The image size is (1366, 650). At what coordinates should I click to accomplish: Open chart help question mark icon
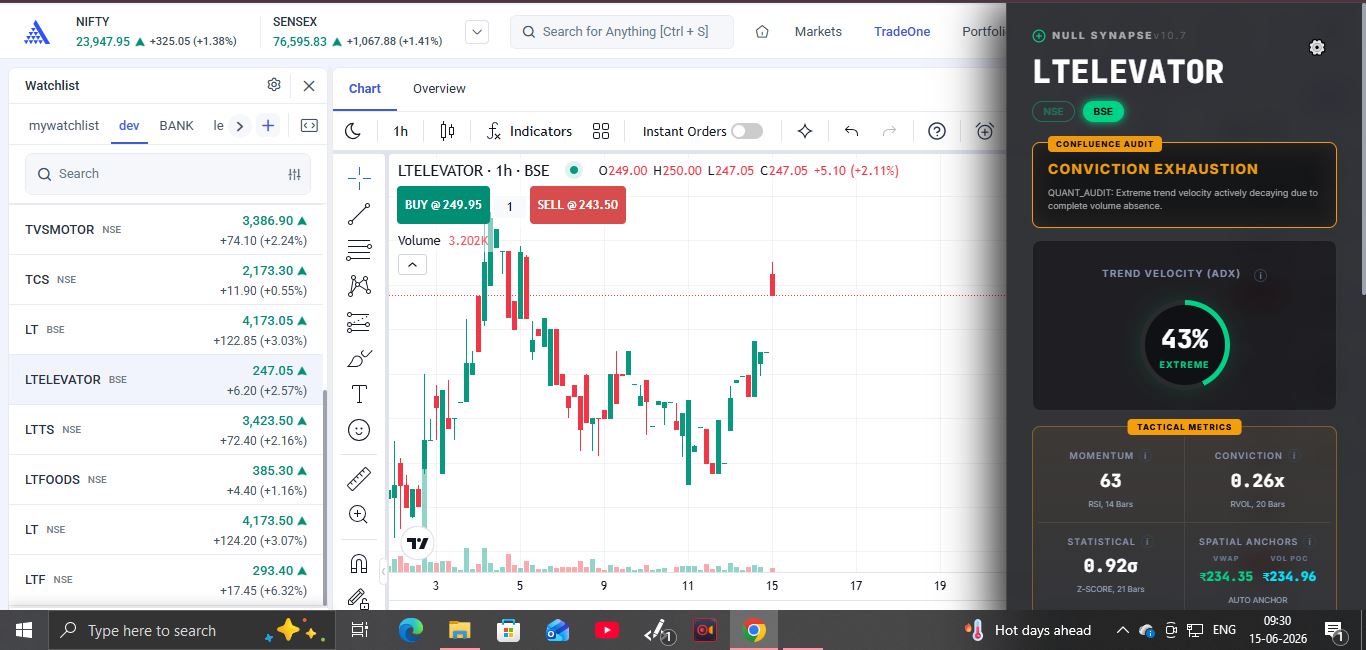click(x=937, y=131)
